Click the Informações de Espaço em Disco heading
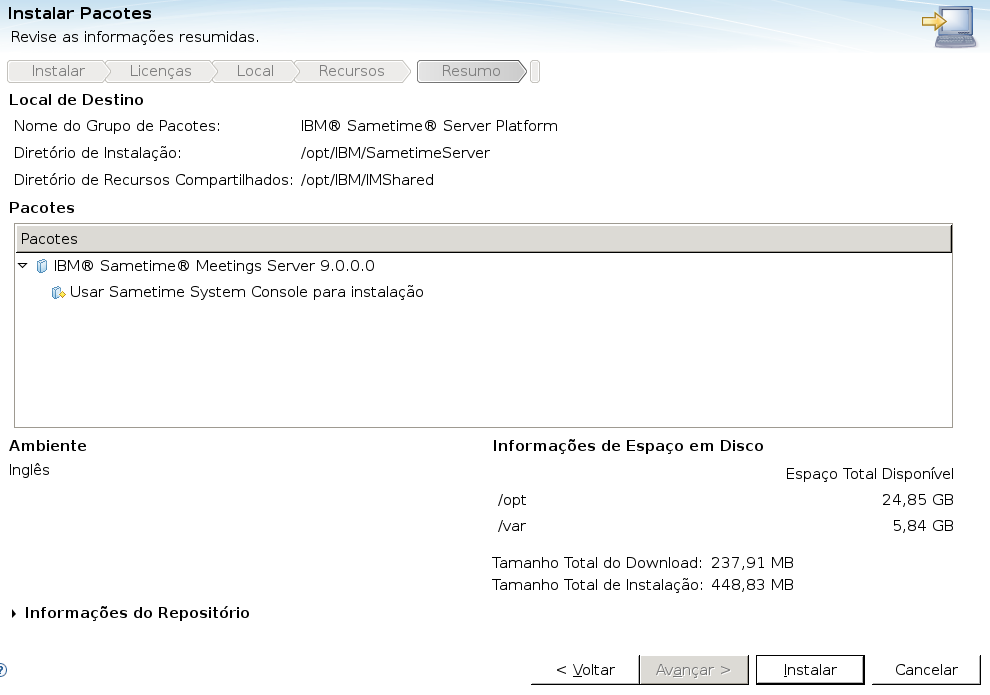The image size is (990, 695). point(628,446)
